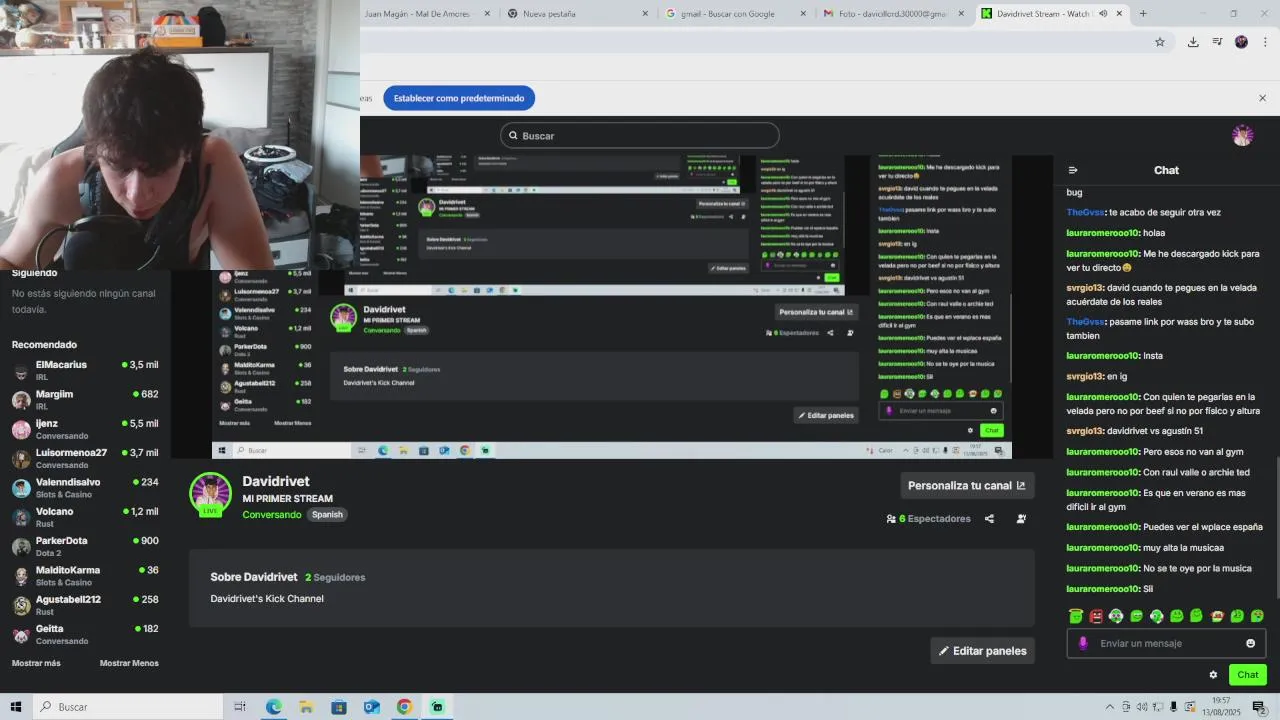1280x720 pixels.
Task: Switch to the Nueva pestaña tab
Action: tap(577, 14)
